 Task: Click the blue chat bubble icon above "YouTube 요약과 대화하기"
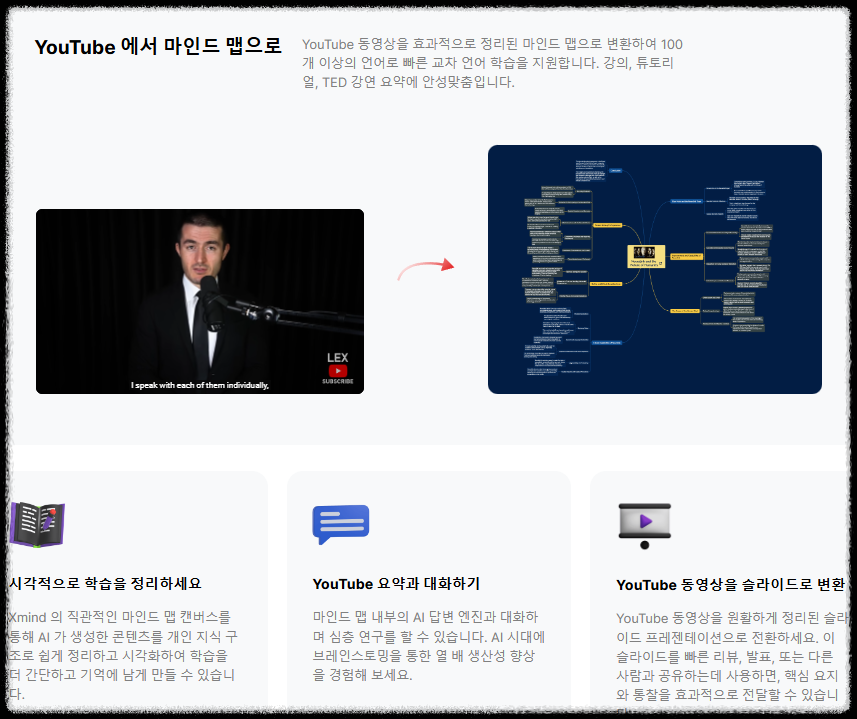click(x=341, y=523)
